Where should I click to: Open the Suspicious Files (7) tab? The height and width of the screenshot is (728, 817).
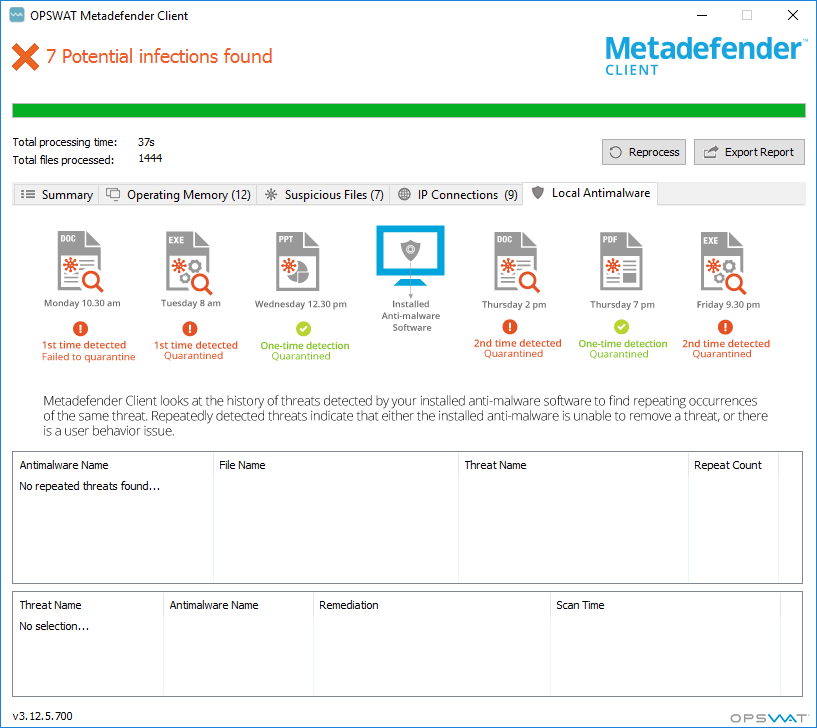324,194
